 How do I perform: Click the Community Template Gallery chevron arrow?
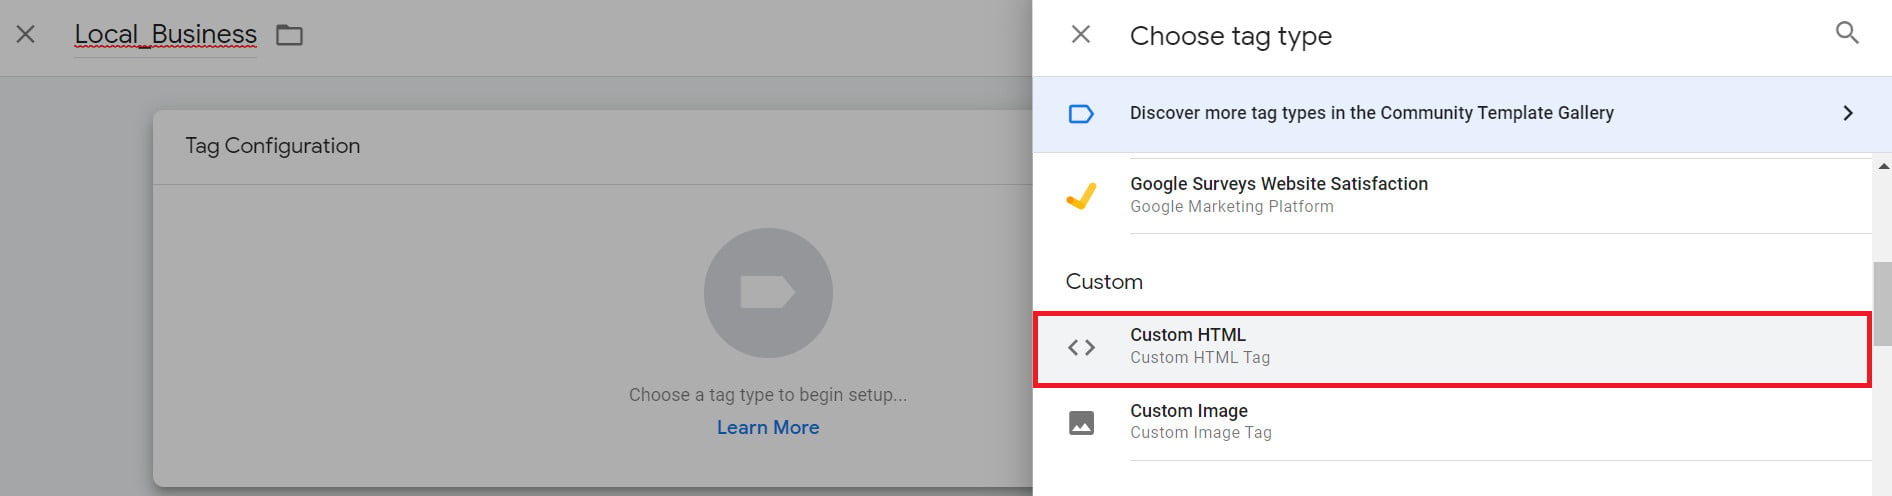point(1848,113)
